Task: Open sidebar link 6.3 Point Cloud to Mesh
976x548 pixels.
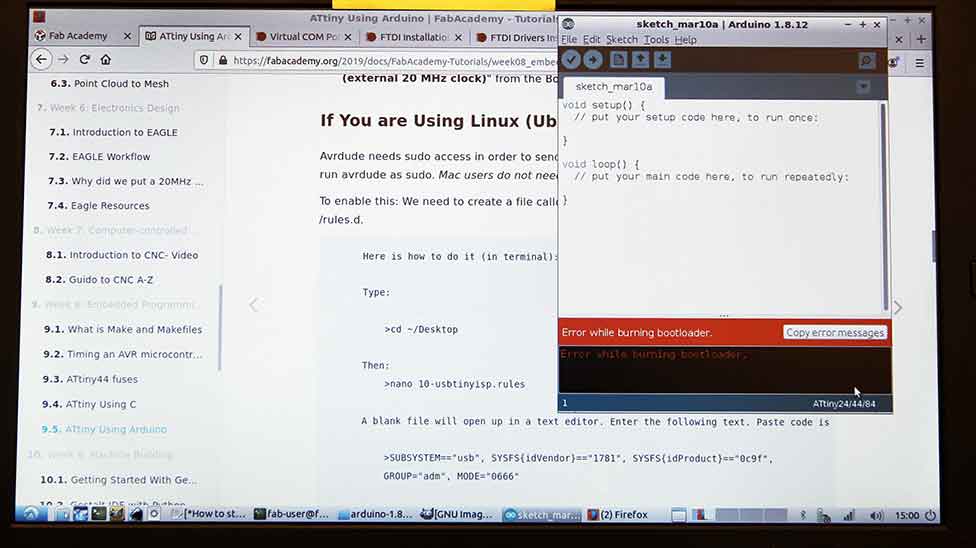Action: pyautogui.click(x=110, y=83)
